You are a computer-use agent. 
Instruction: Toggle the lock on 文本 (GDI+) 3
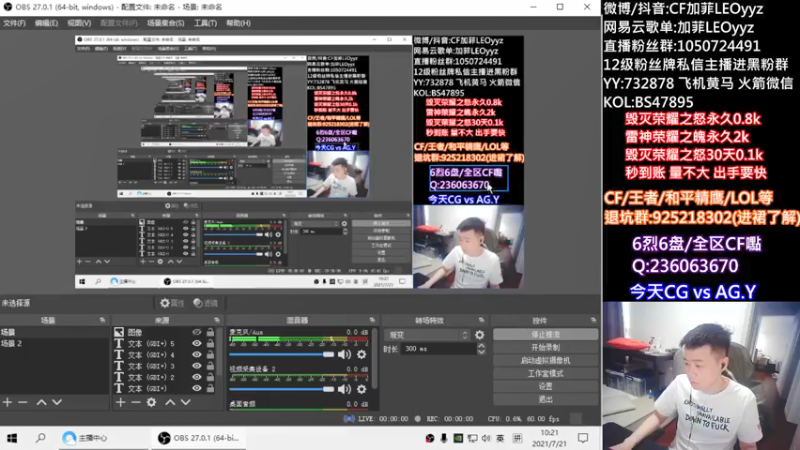click(x=210, y=366)
